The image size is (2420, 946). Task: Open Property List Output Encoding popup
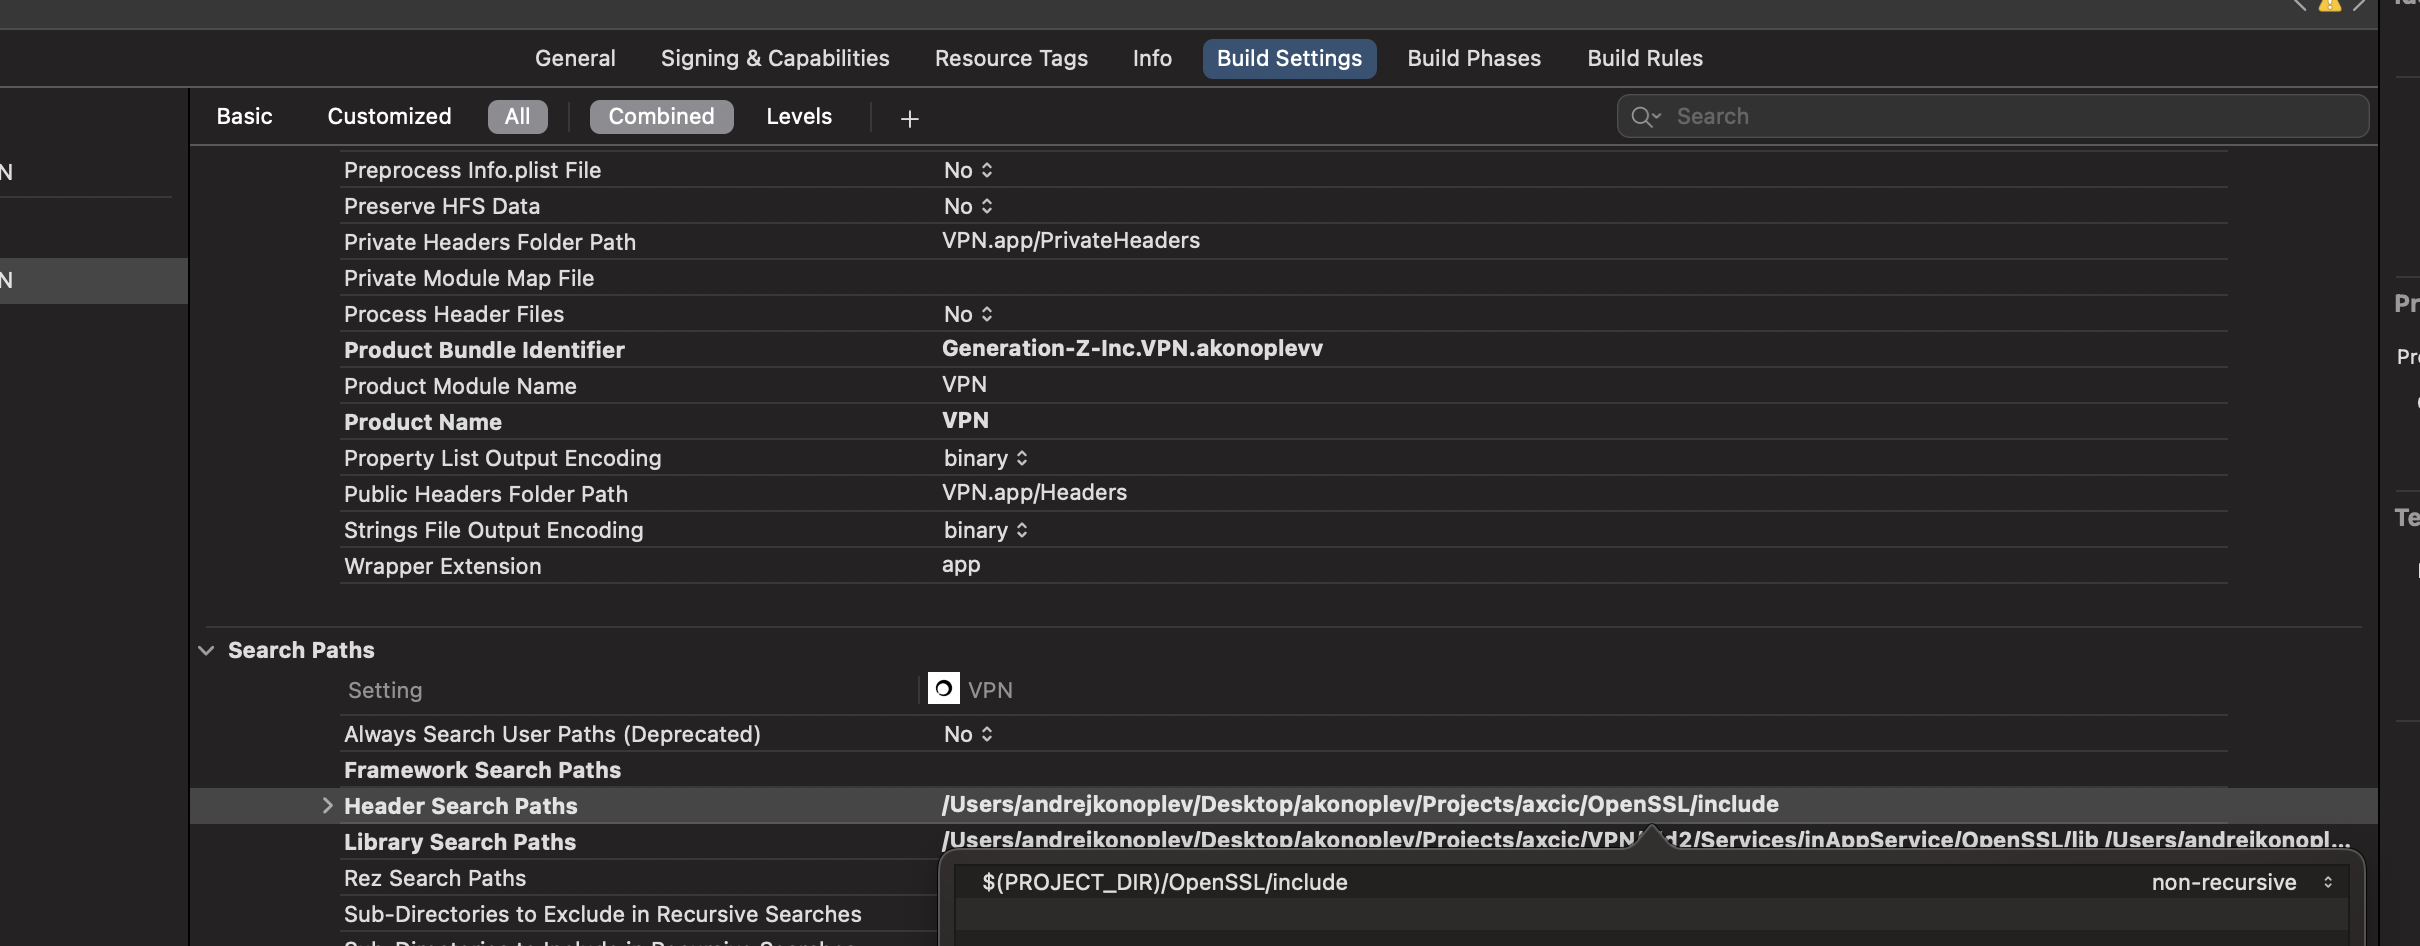(x=985, y=459)
